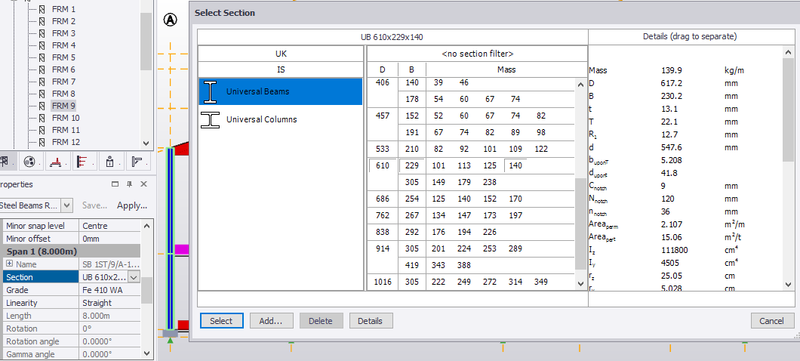Open the Loading tab icon with red support
The height and width of the screenshot is (361, 800).
pos(55,162)
